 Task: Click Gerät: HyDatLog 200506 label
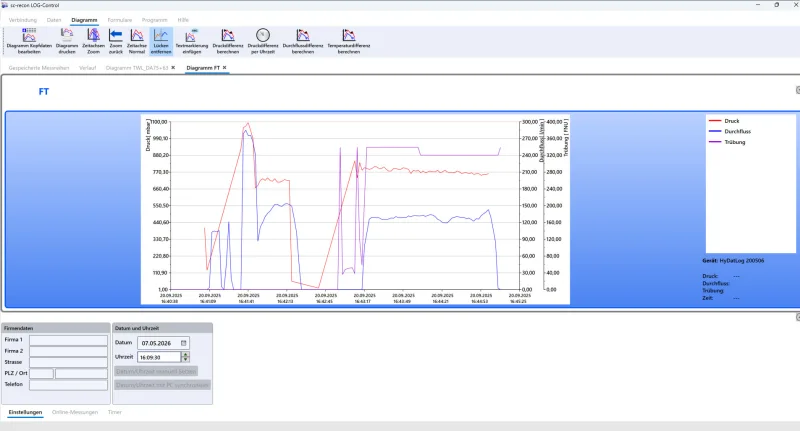pos(733,261)
